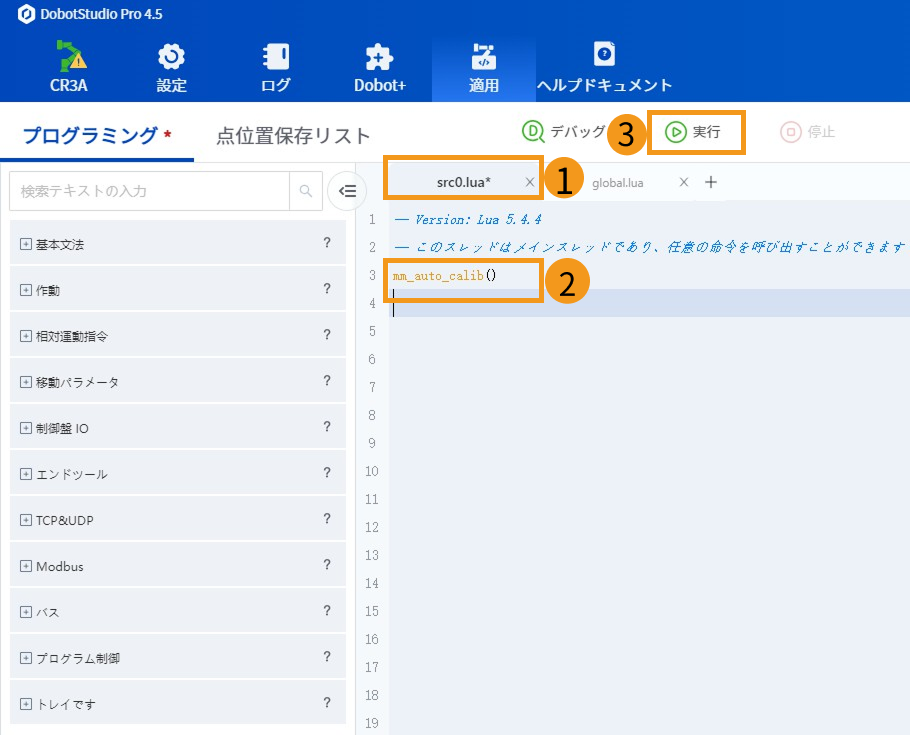Close the src0.lua tab
Screen dimensions: 910x735
pyautogui.click(x=529, y=182)
